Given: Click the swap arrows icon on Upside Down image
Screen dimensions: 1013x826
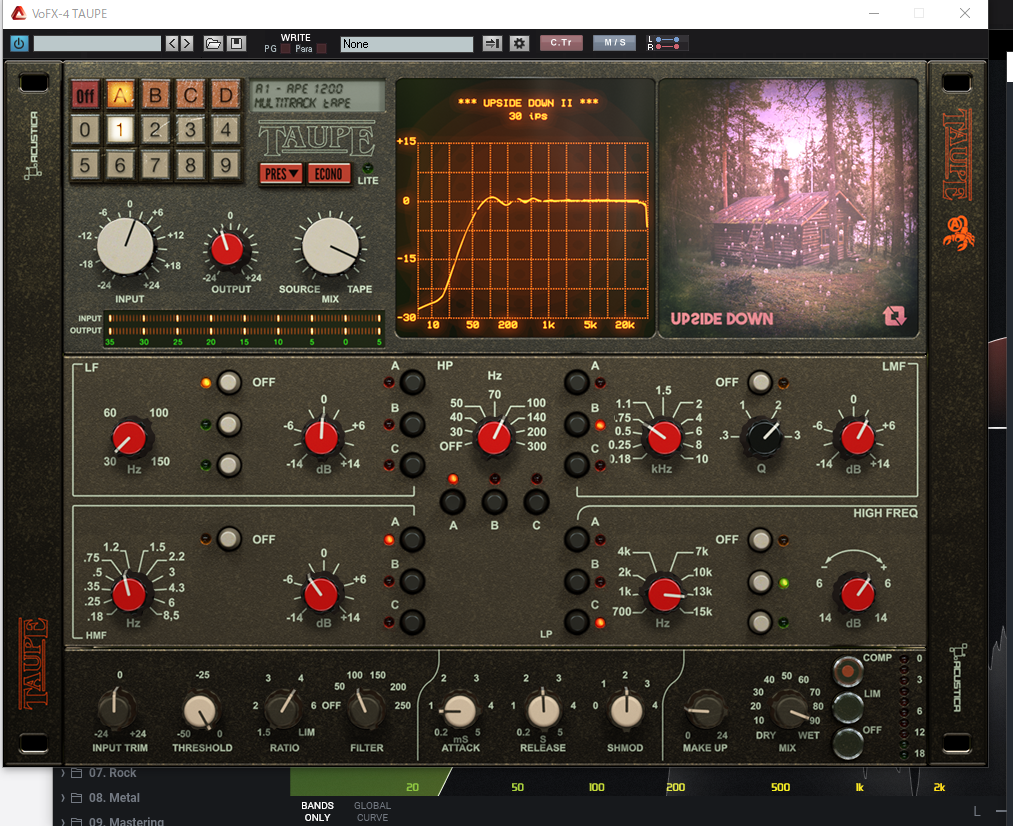Looking at the screenshot, I should (x=894, y=315).
